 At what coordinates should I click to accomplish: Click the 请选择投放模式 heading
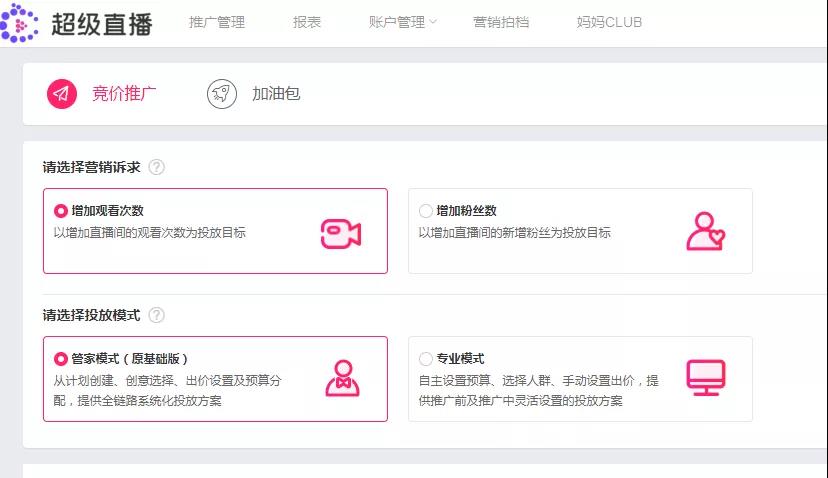pyautogui.click(x=91, y=315)
